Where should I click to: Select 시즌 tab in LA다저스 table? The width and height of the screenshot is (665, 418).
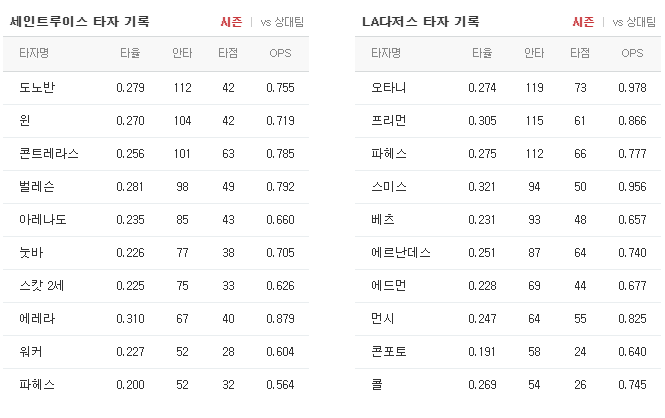coord(583,22)
